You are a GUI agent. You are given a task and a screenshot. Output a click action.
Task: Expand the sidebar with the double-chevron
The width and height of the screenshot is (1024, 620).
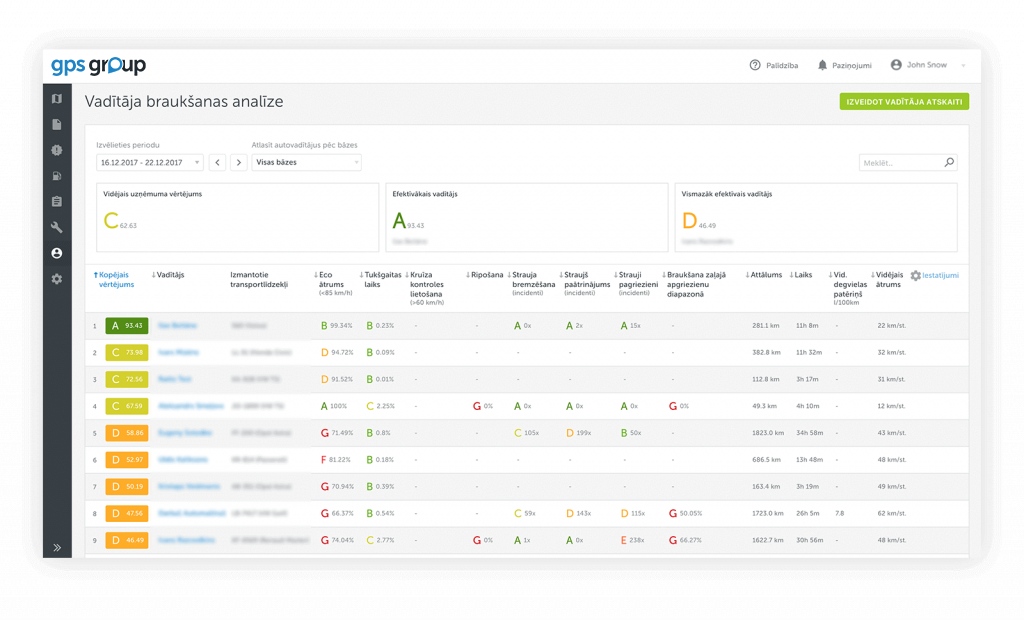tap(57, 547)
